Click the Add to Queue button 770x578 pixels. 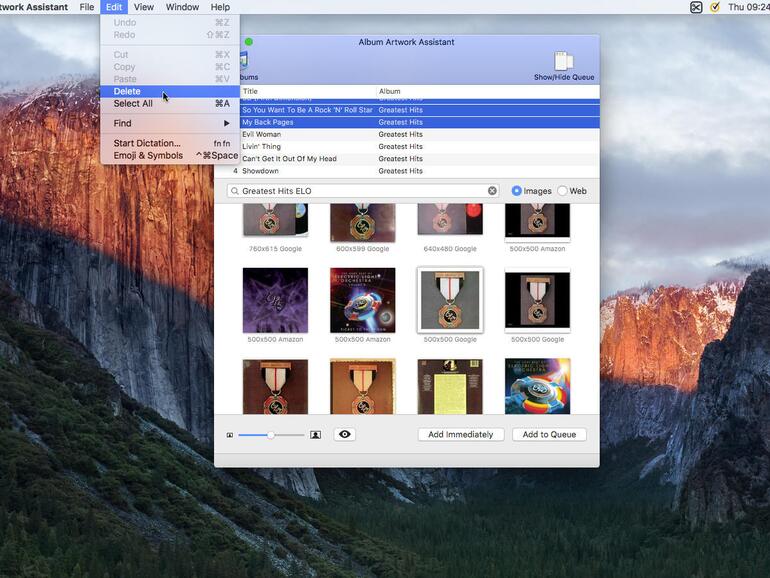(549, 435)
